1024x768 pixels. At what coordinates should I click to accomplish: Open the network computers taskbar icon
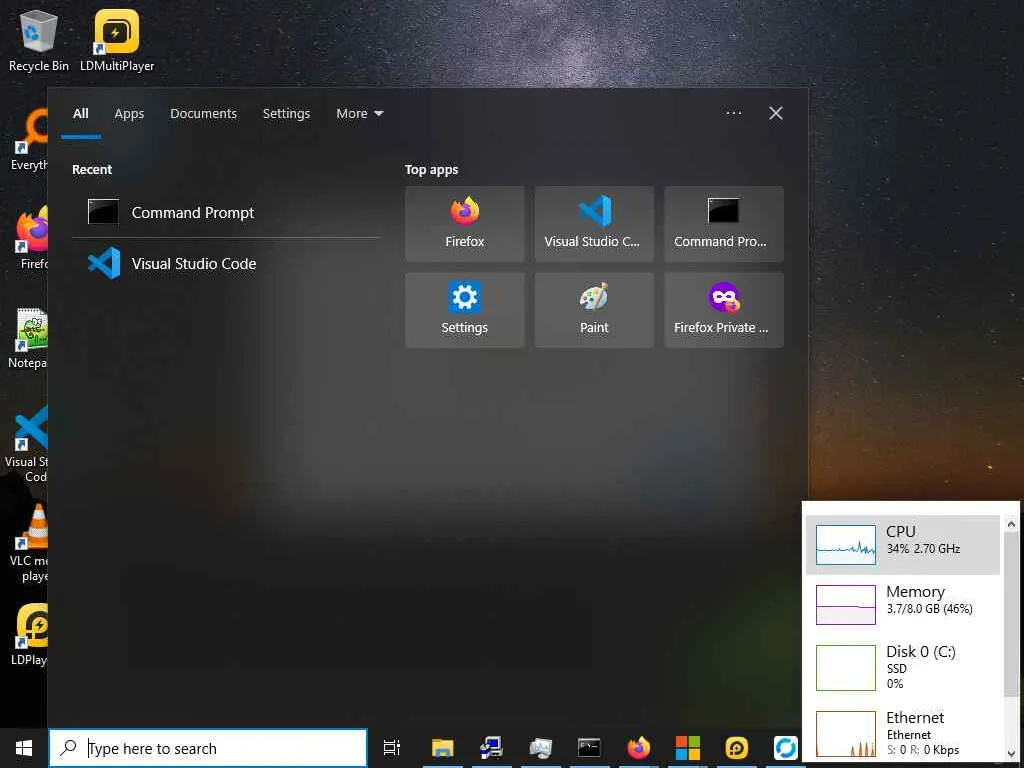click(491, 748)
